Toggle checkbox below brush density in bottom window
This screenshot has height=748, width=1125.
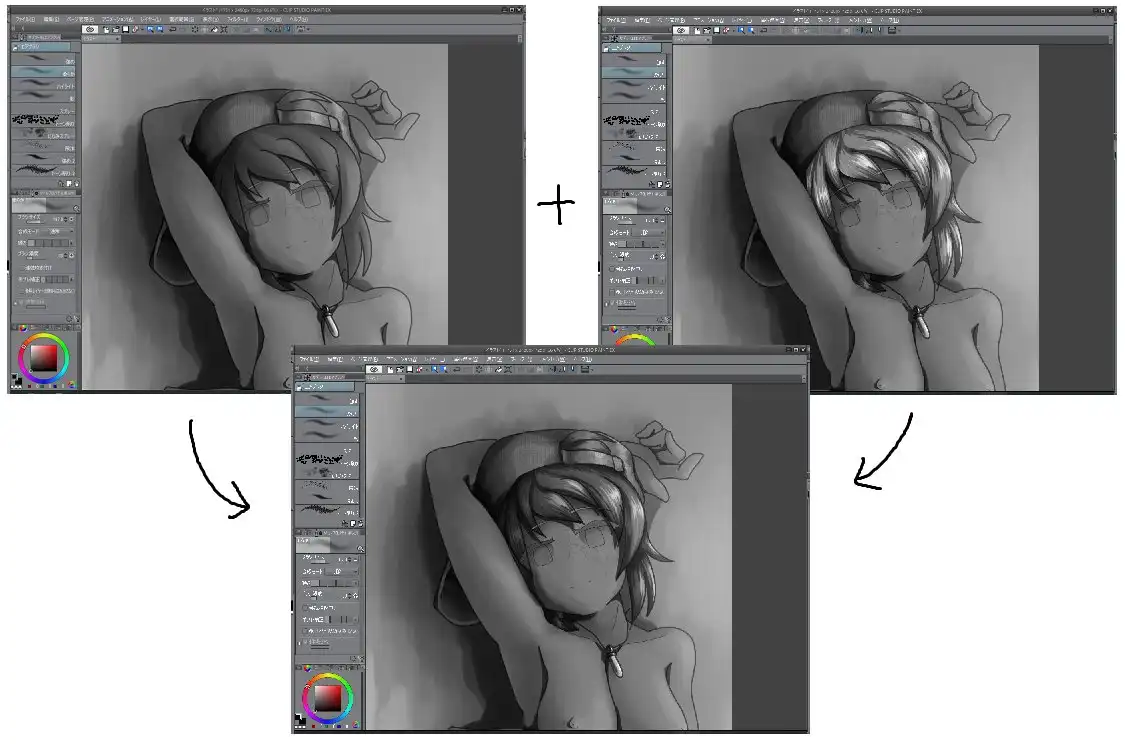pyautogui.click(x=304, y=607)
